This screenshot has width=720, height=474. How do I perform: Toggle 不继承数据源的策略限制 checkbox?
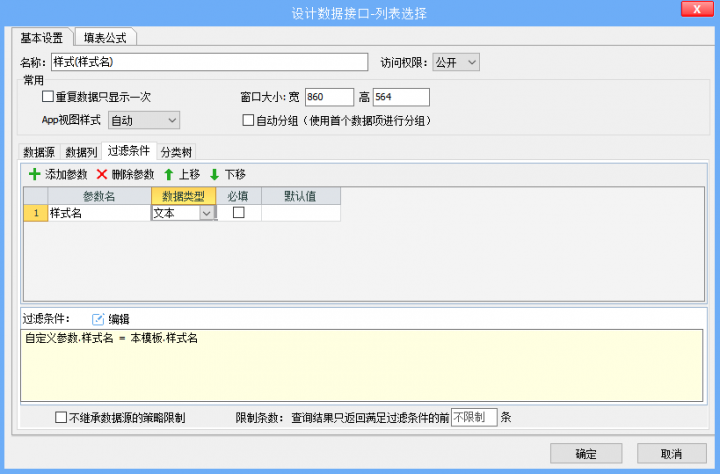tap(61, 418)
